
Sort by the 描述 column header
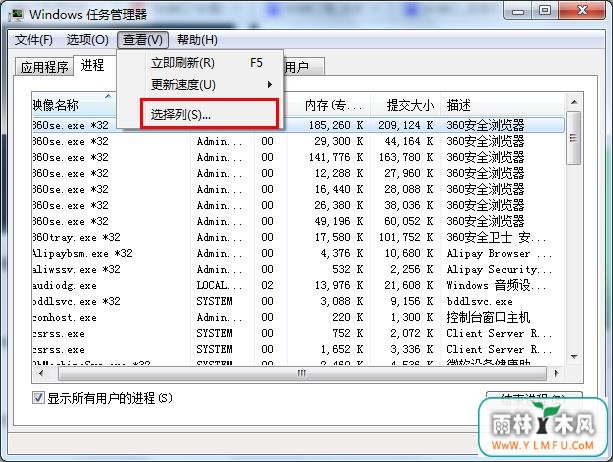(x=502, y=105)
